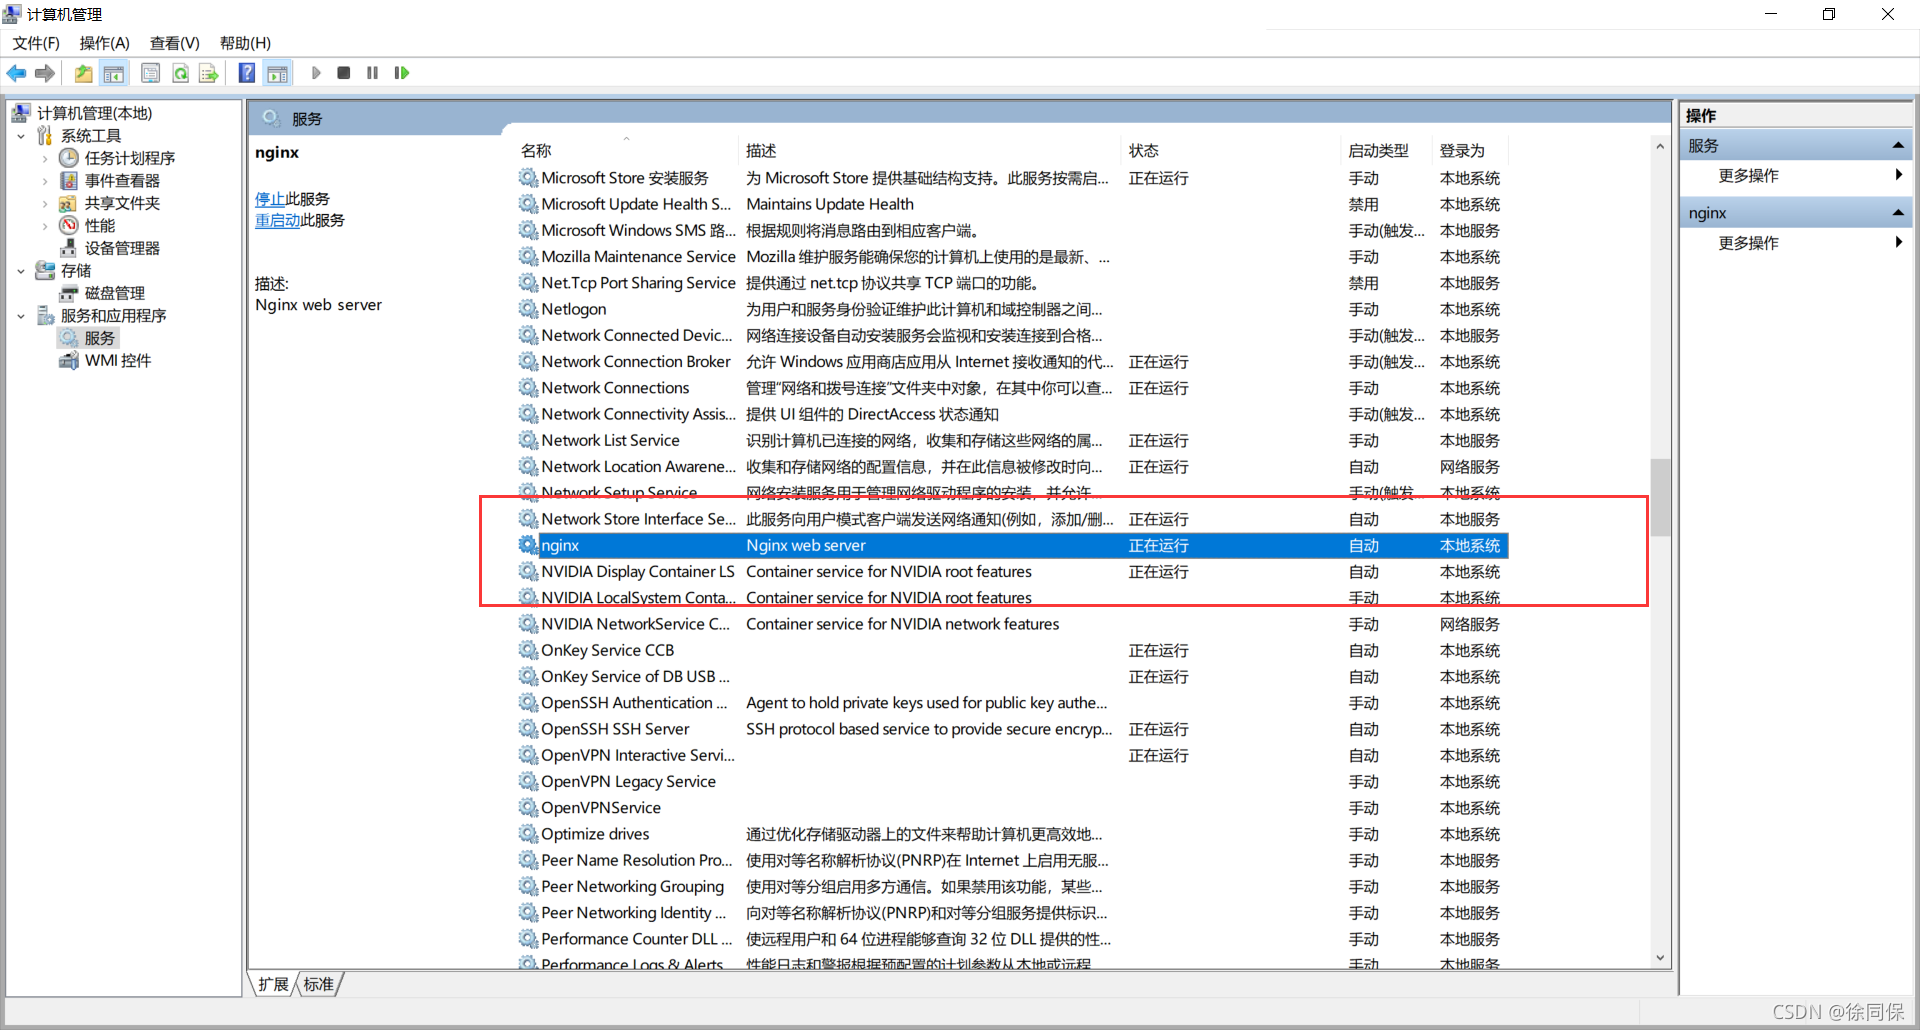Click the Forward arrow toolbar icon

(44, 73)
